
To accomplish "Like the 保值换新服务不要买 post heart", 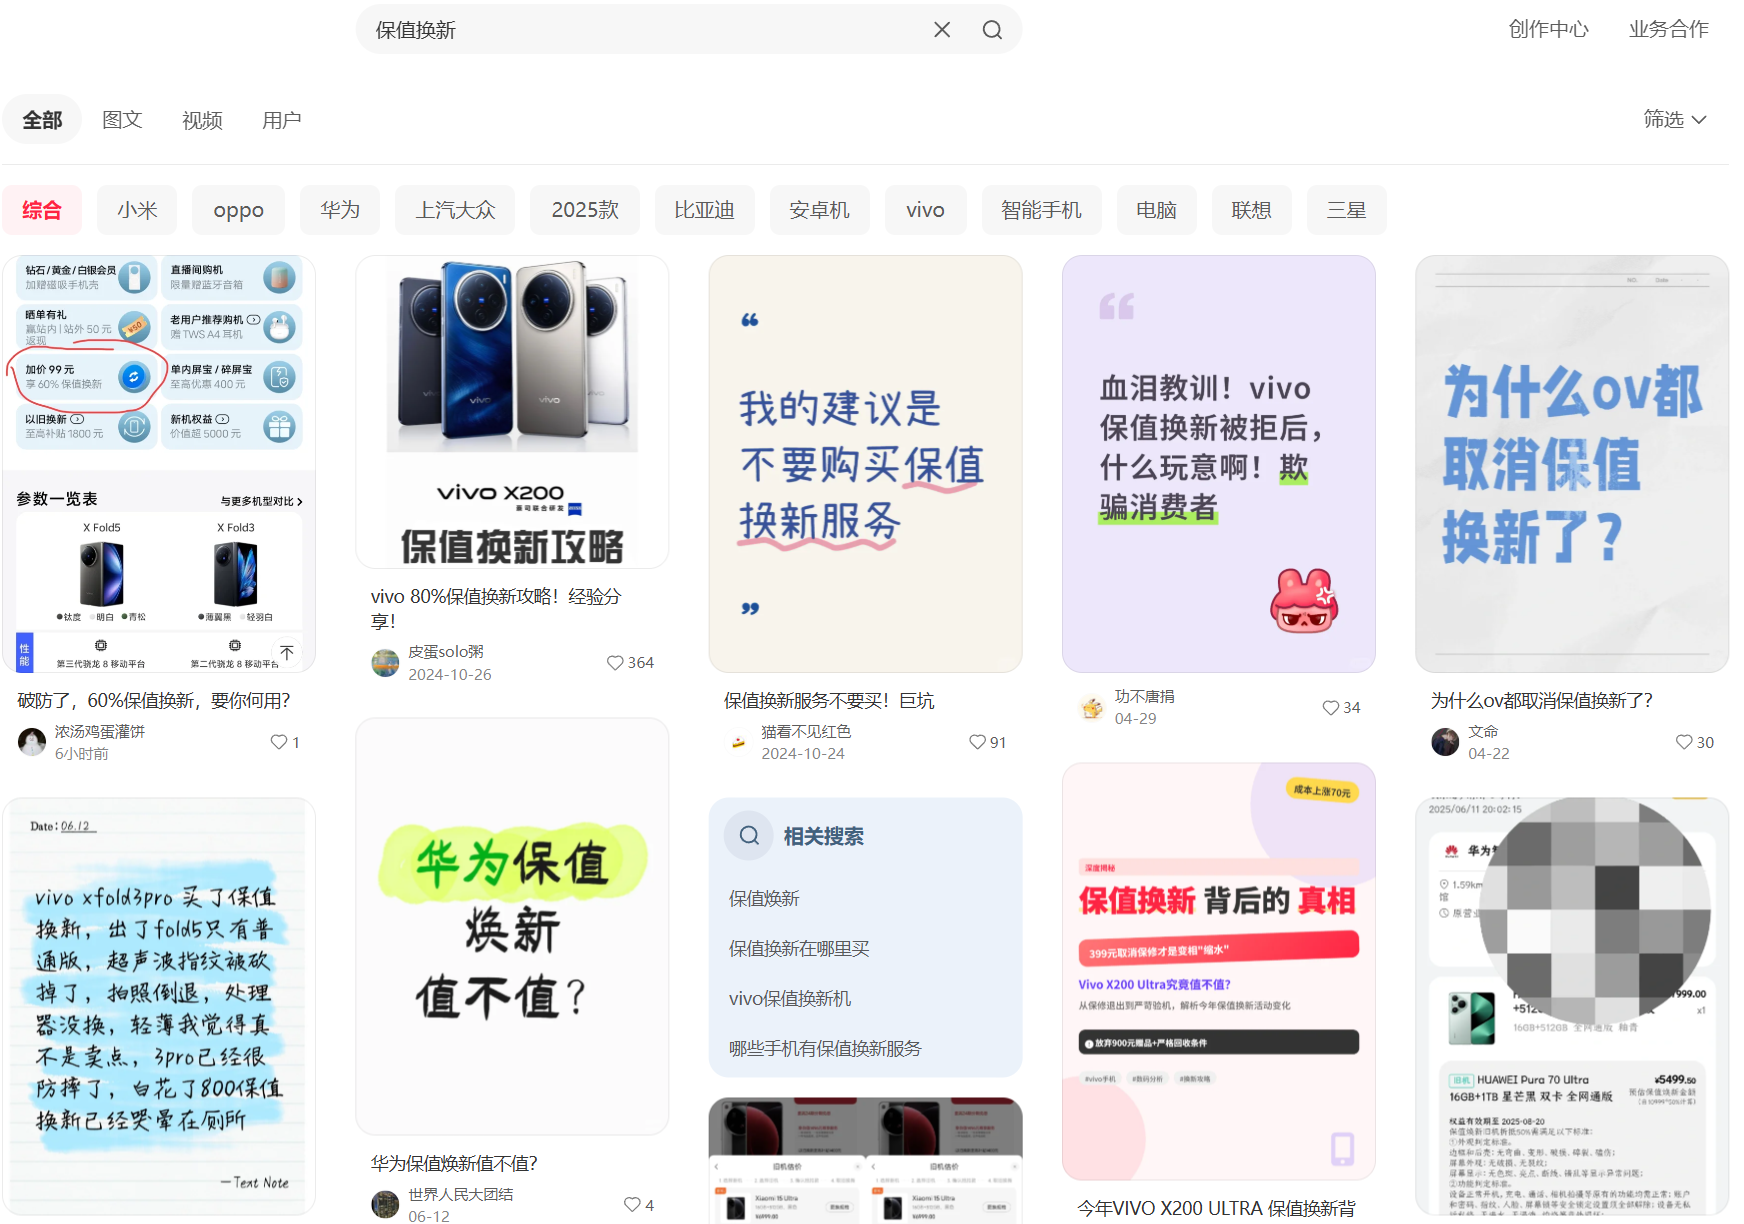I will 977,742.
